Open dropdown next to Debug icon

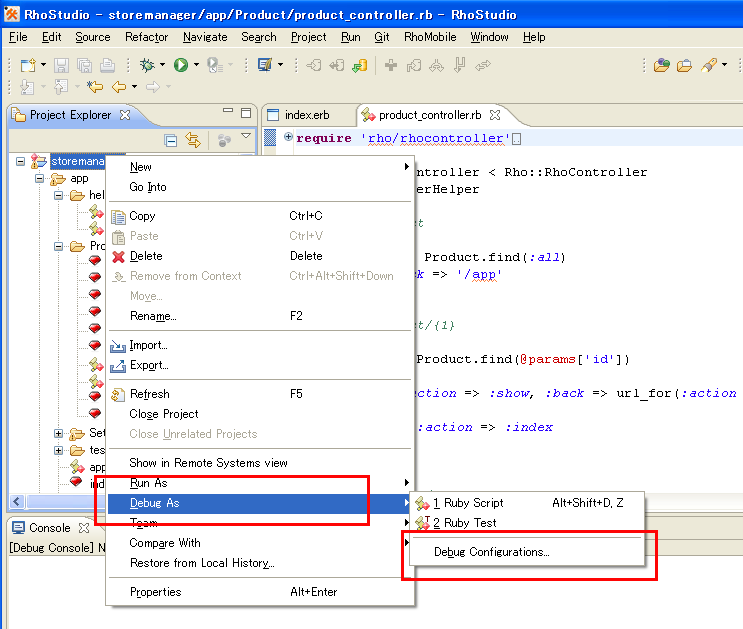click(163, 64)
